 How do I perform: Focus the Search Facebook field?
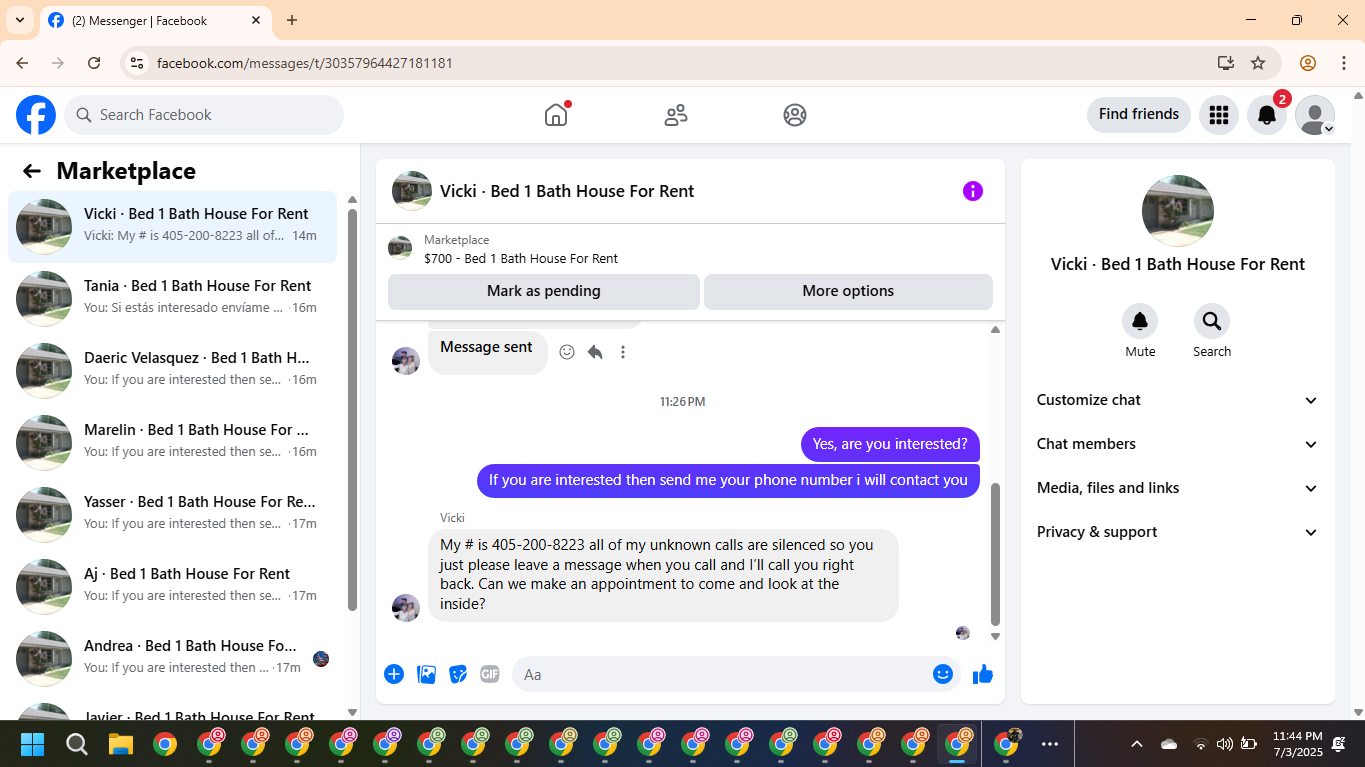[204, 115]
